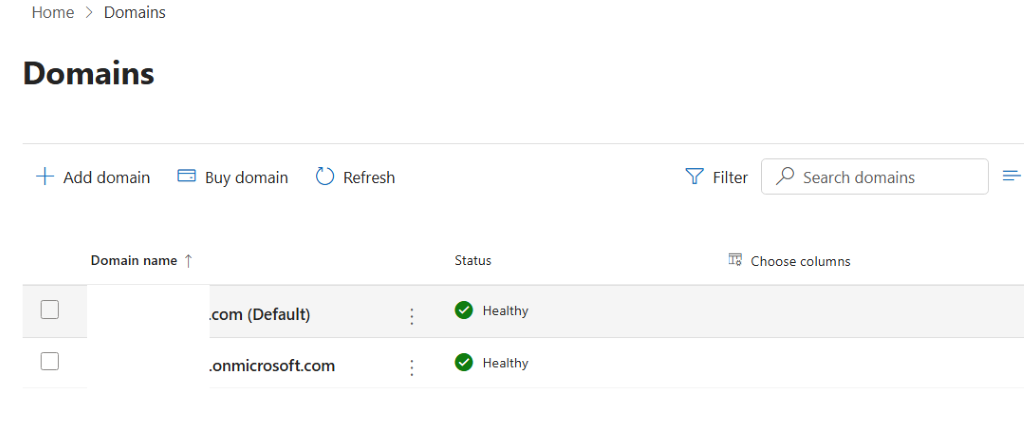This screenshot has width=1024, height=436.
Task: Click the sort arrow beside Domain name
Action: tap(188, 261)
